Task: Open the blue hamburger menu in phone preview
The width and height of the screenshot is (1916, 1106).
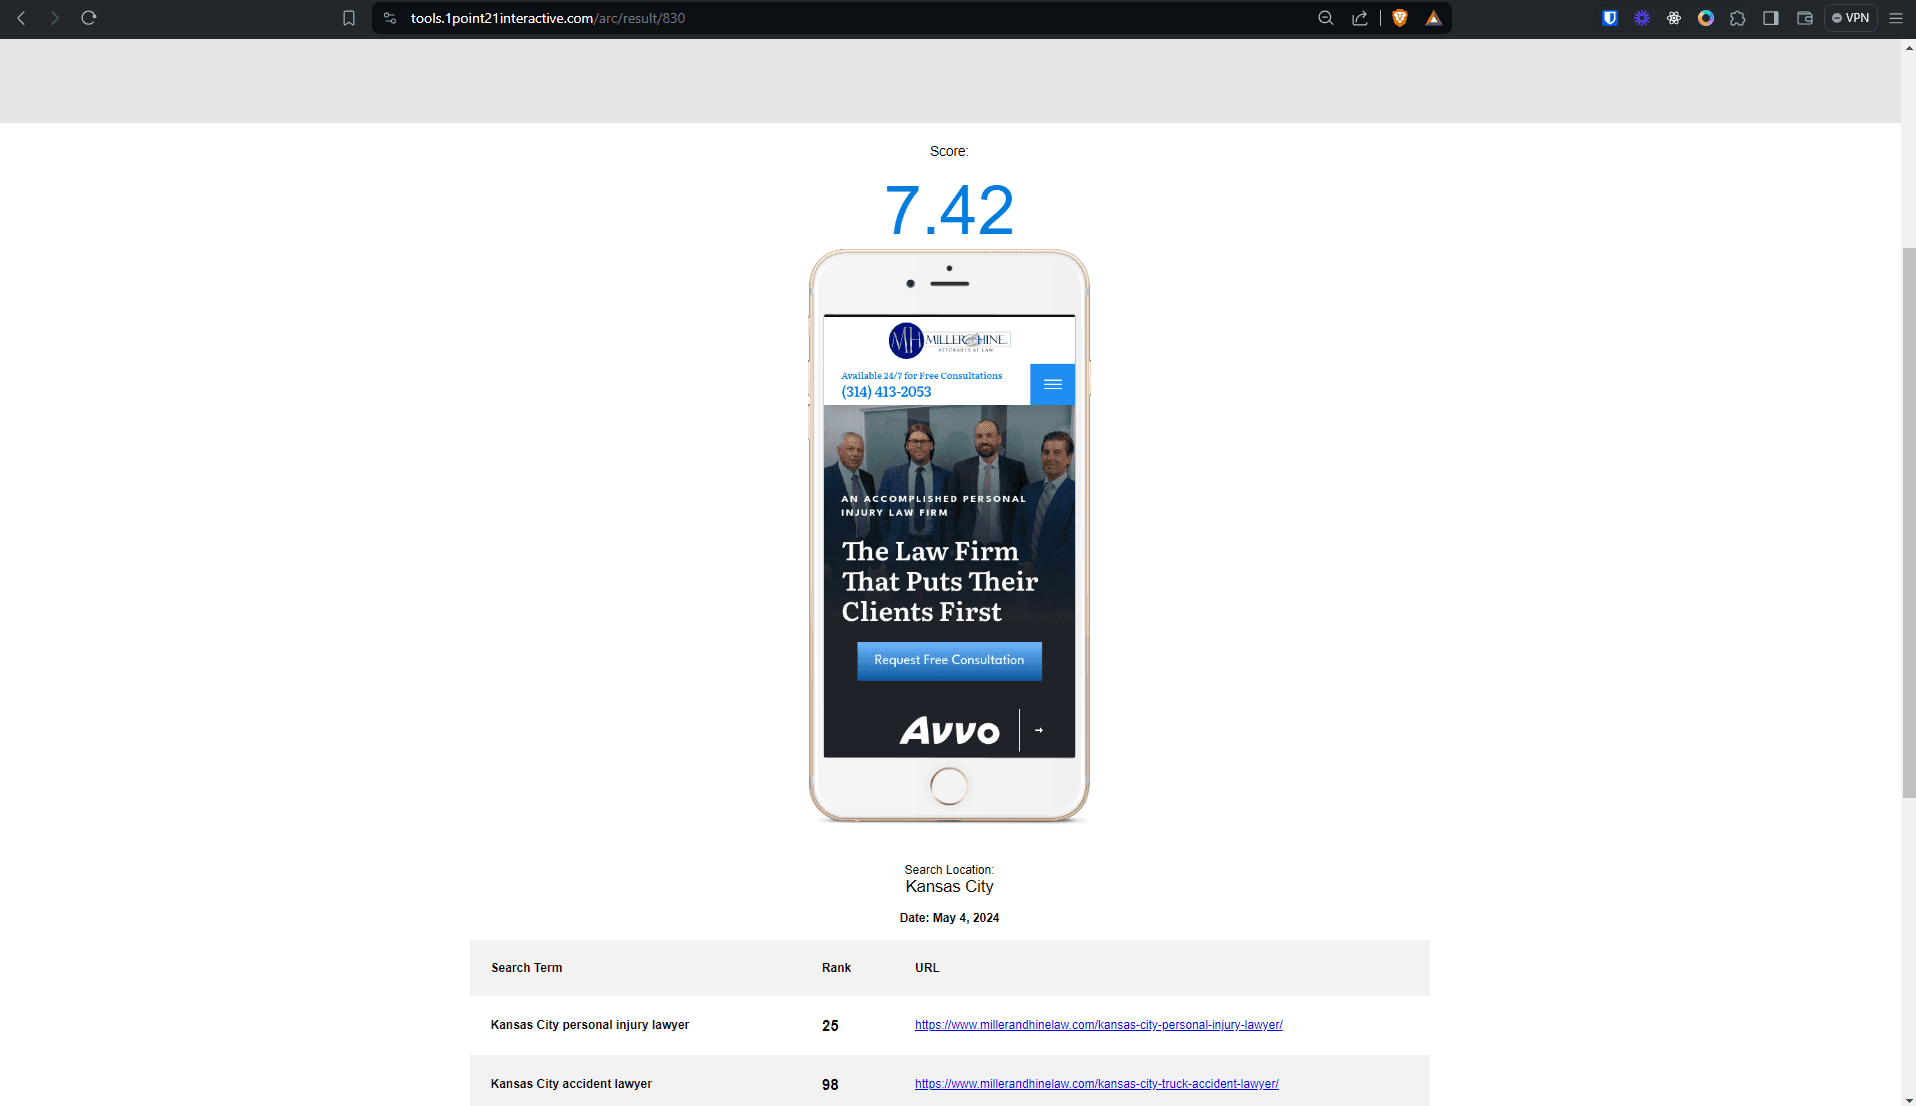Action: (1052, 384)
